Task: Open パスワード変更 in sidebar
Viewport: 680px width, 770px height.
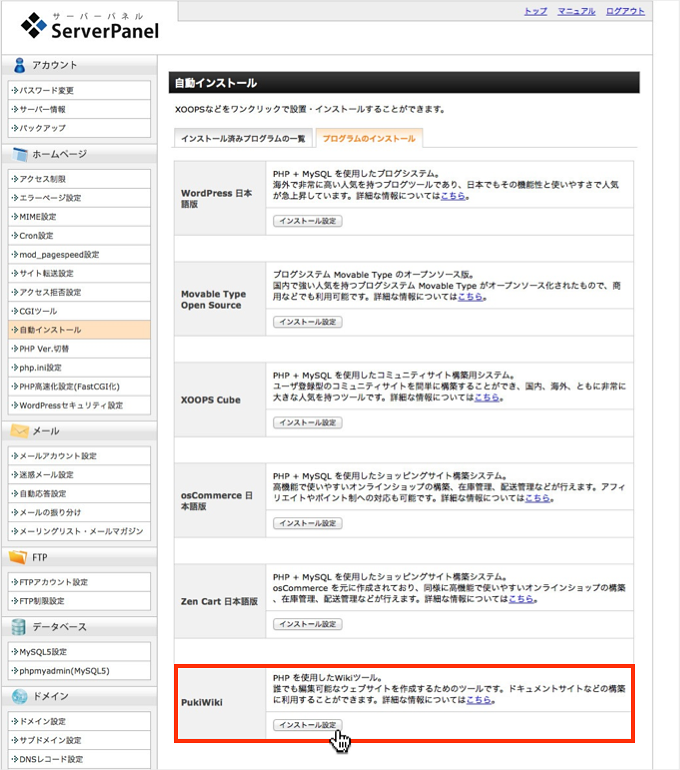Action: pyautogui.click(x=80, y=90)
